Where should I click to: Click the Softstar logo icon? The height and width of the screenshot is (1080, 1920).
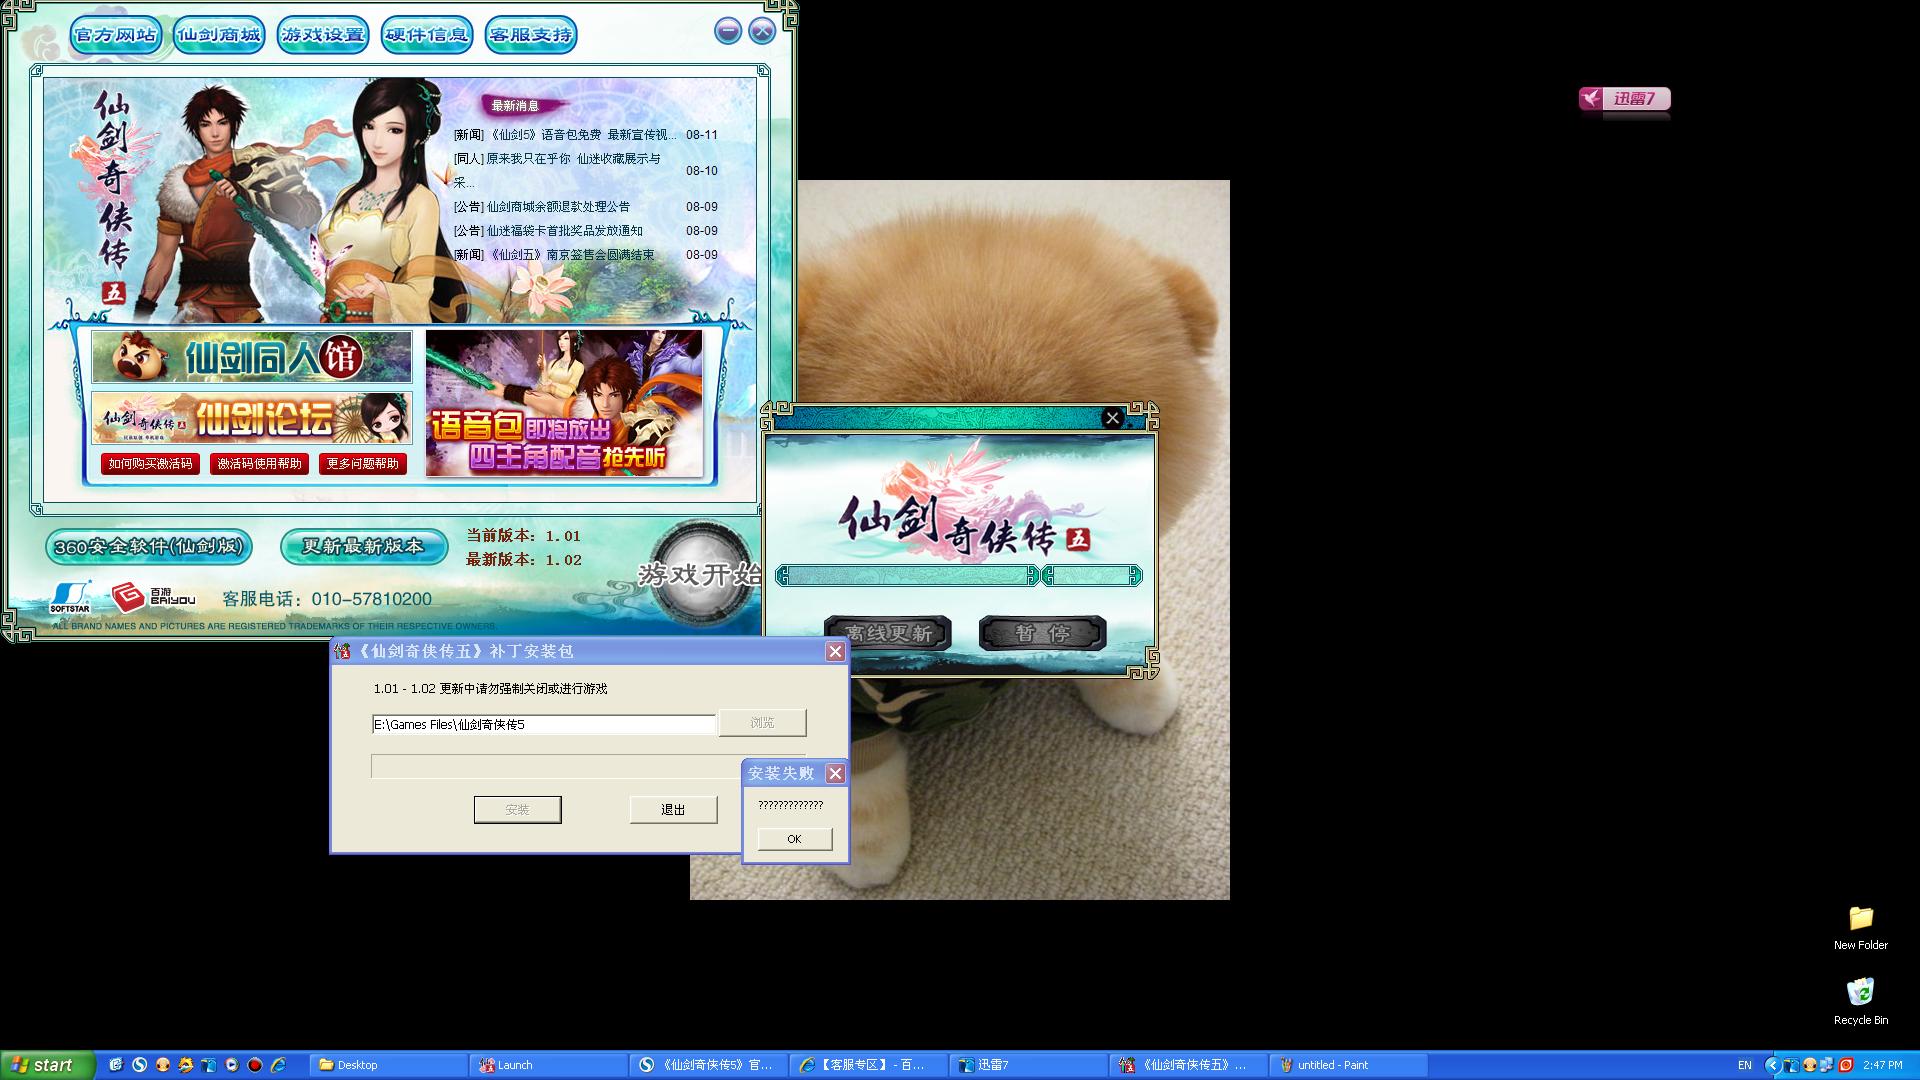[x=70, y=598]
